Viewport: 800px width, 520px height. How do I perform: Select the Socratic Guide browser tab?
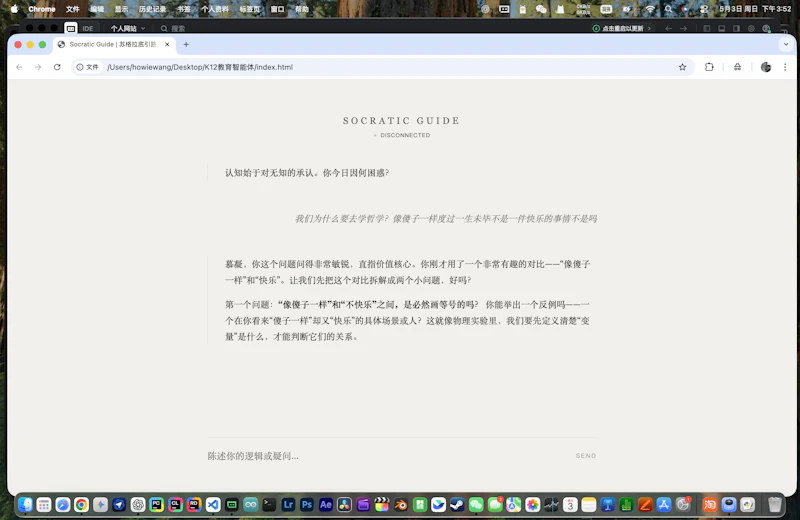pos(113,44)
